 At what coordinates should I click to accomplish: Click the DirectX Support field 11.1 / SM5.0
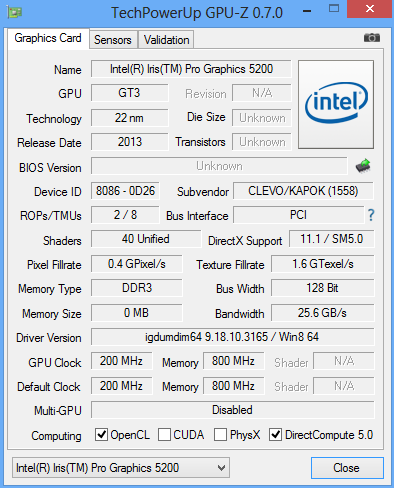point(331,239)
